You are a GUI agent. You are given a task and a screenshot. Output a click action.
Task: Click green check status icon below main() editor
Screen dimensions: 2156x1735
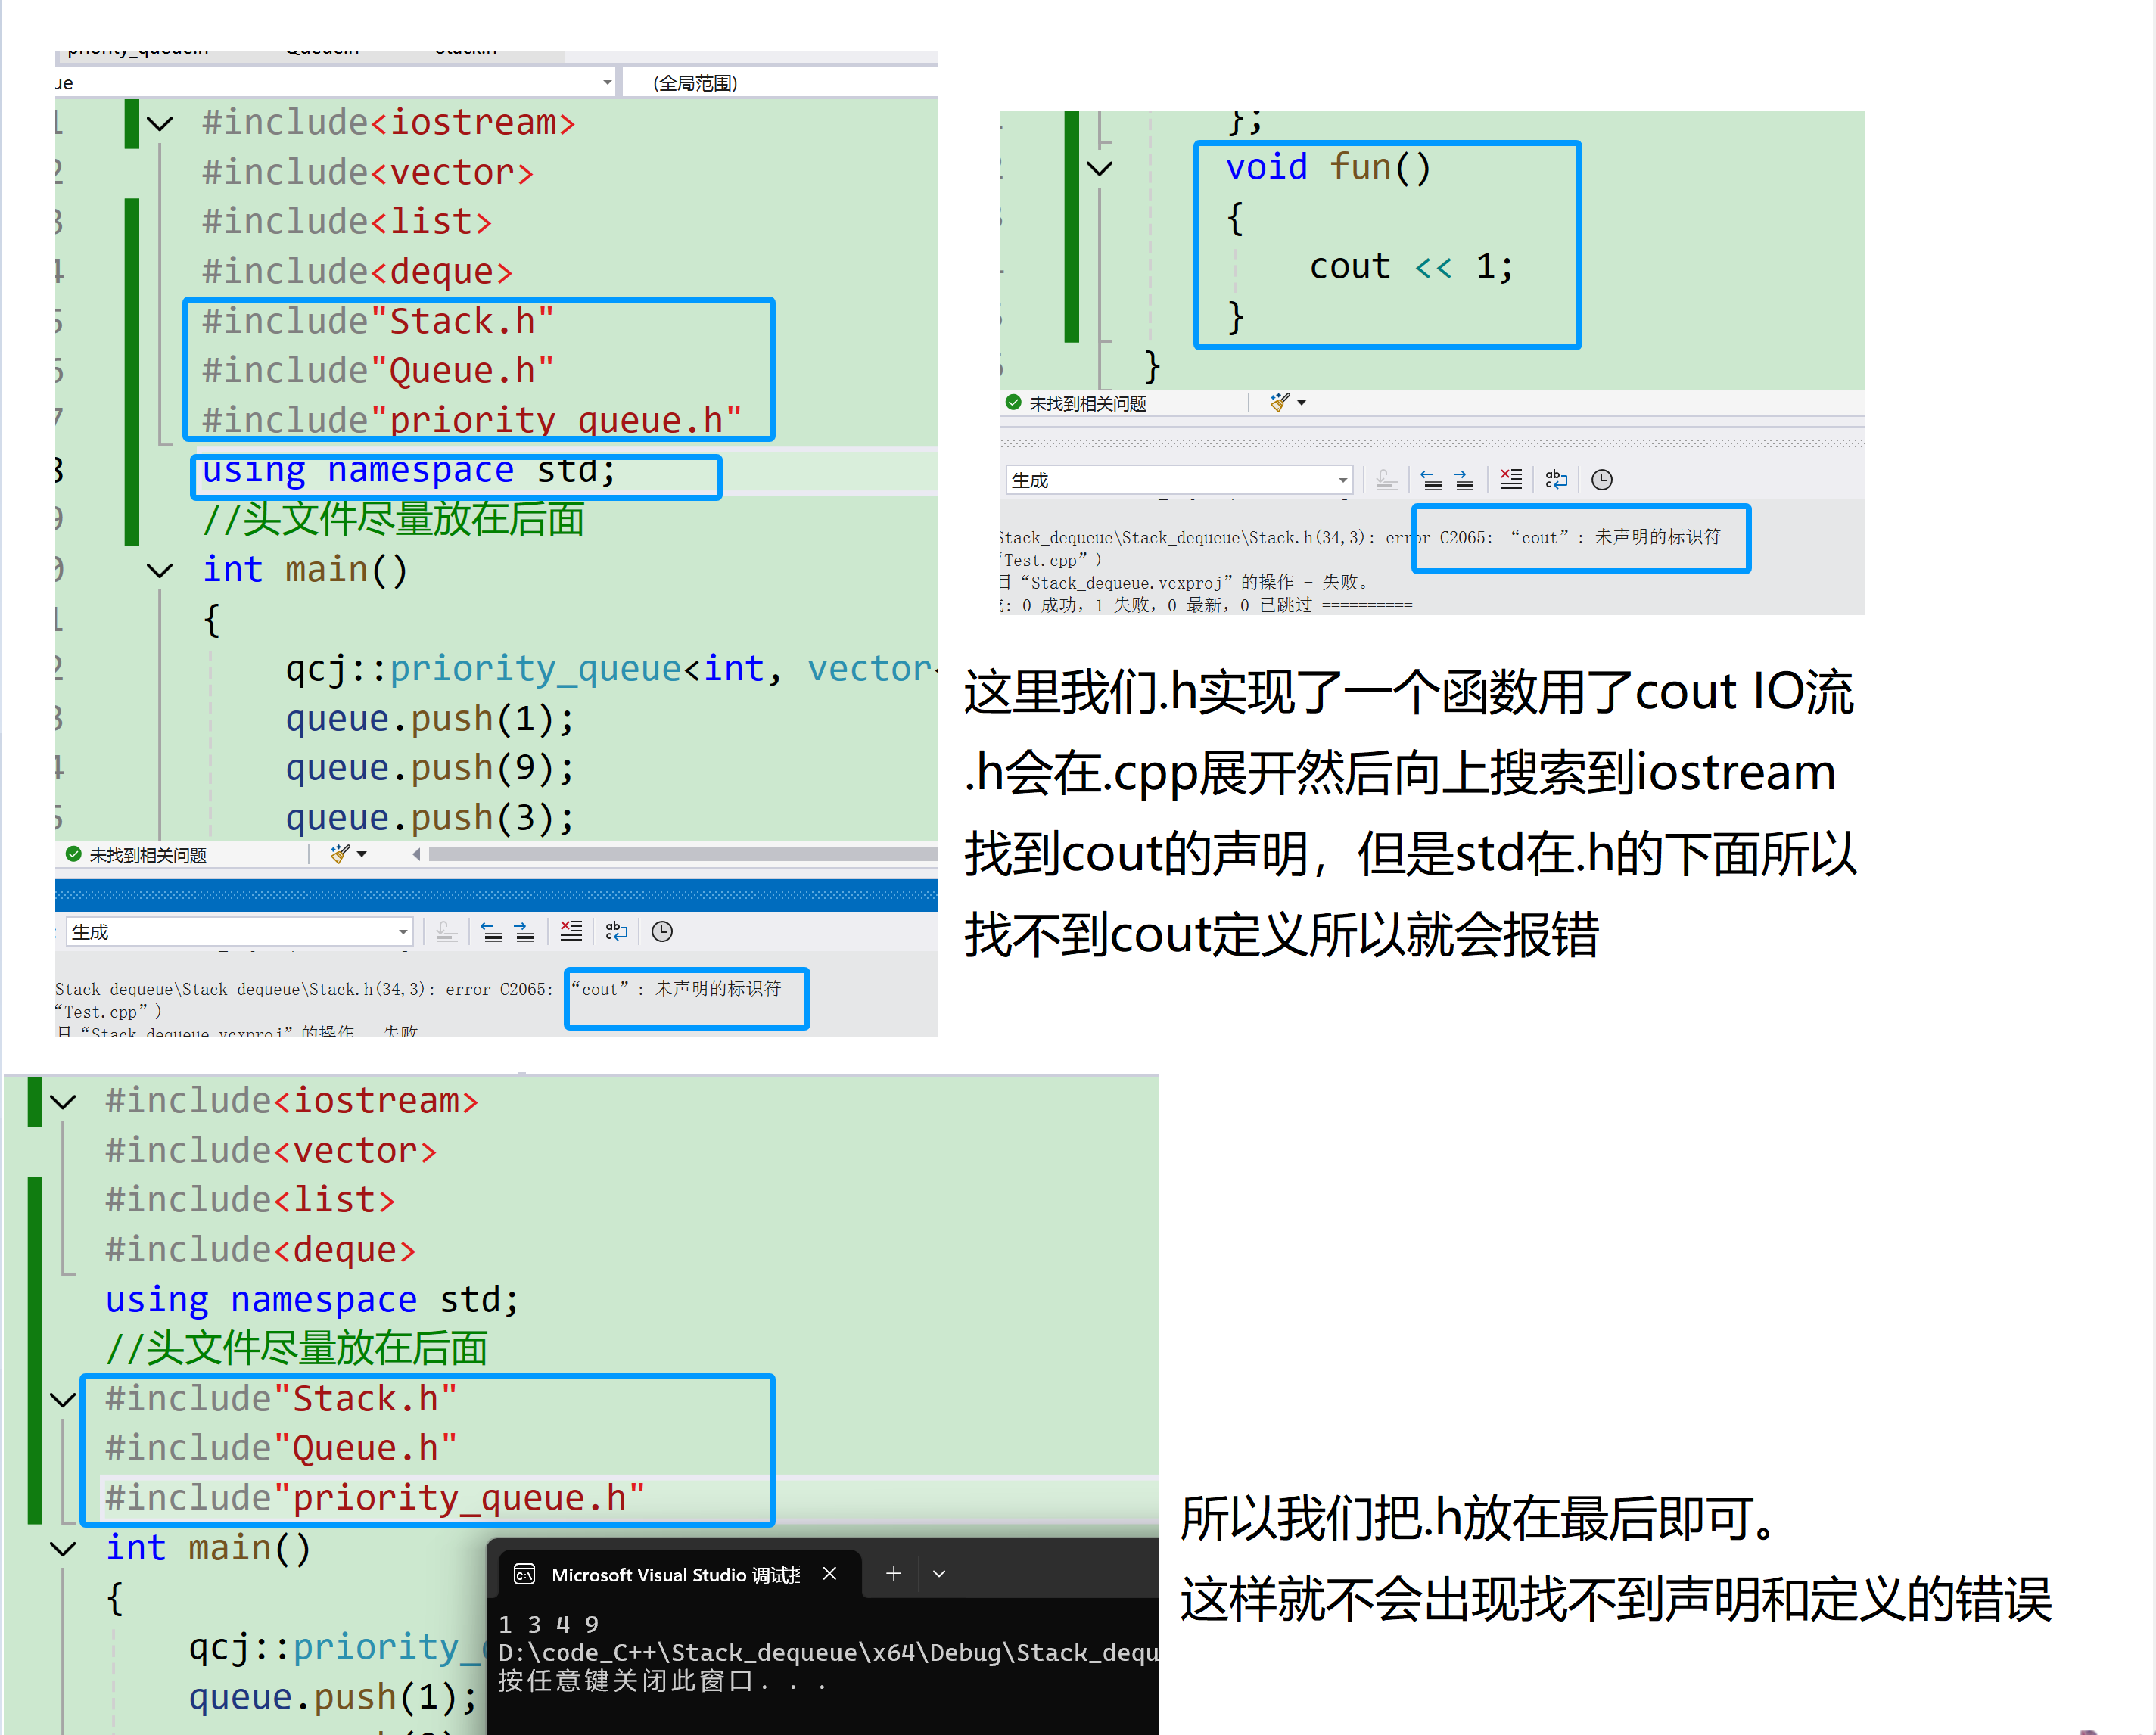73,854
